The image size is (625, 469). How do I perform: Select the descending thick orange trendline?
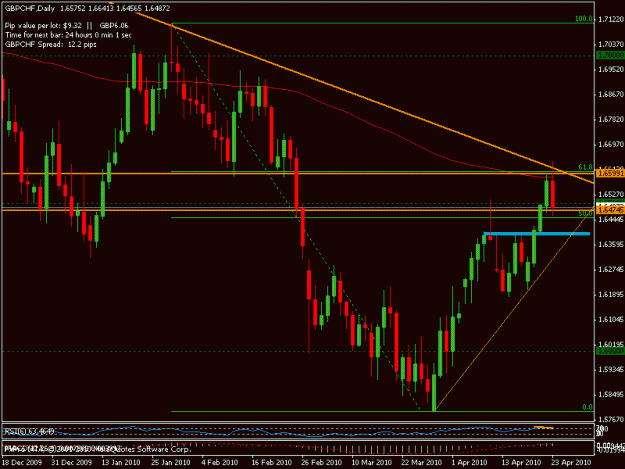365,99
